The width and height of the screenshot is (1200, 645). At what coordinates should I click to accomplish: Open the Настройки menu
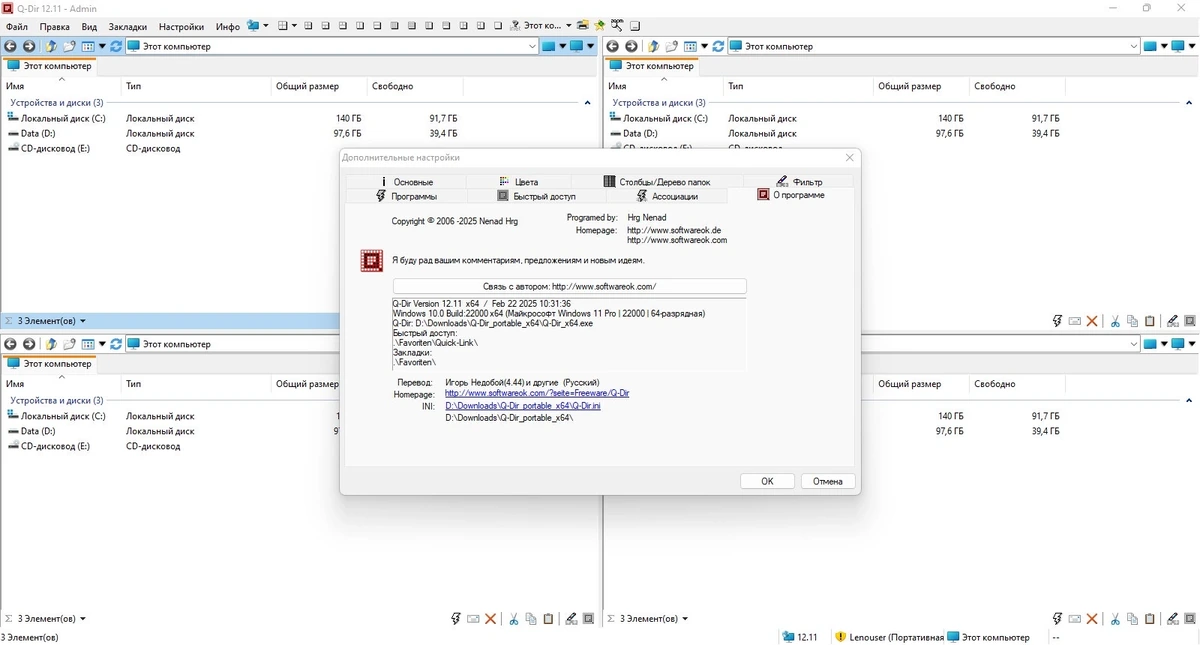point(181,26)
